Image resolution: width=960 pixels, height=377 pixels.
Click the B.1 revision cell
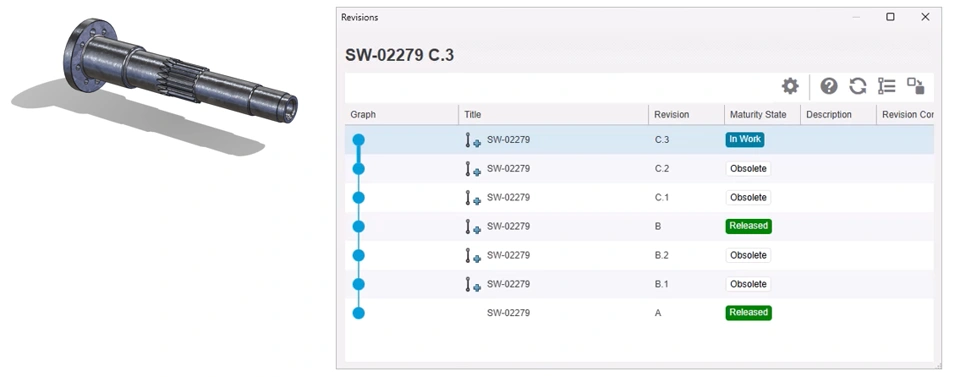(662, 284)
